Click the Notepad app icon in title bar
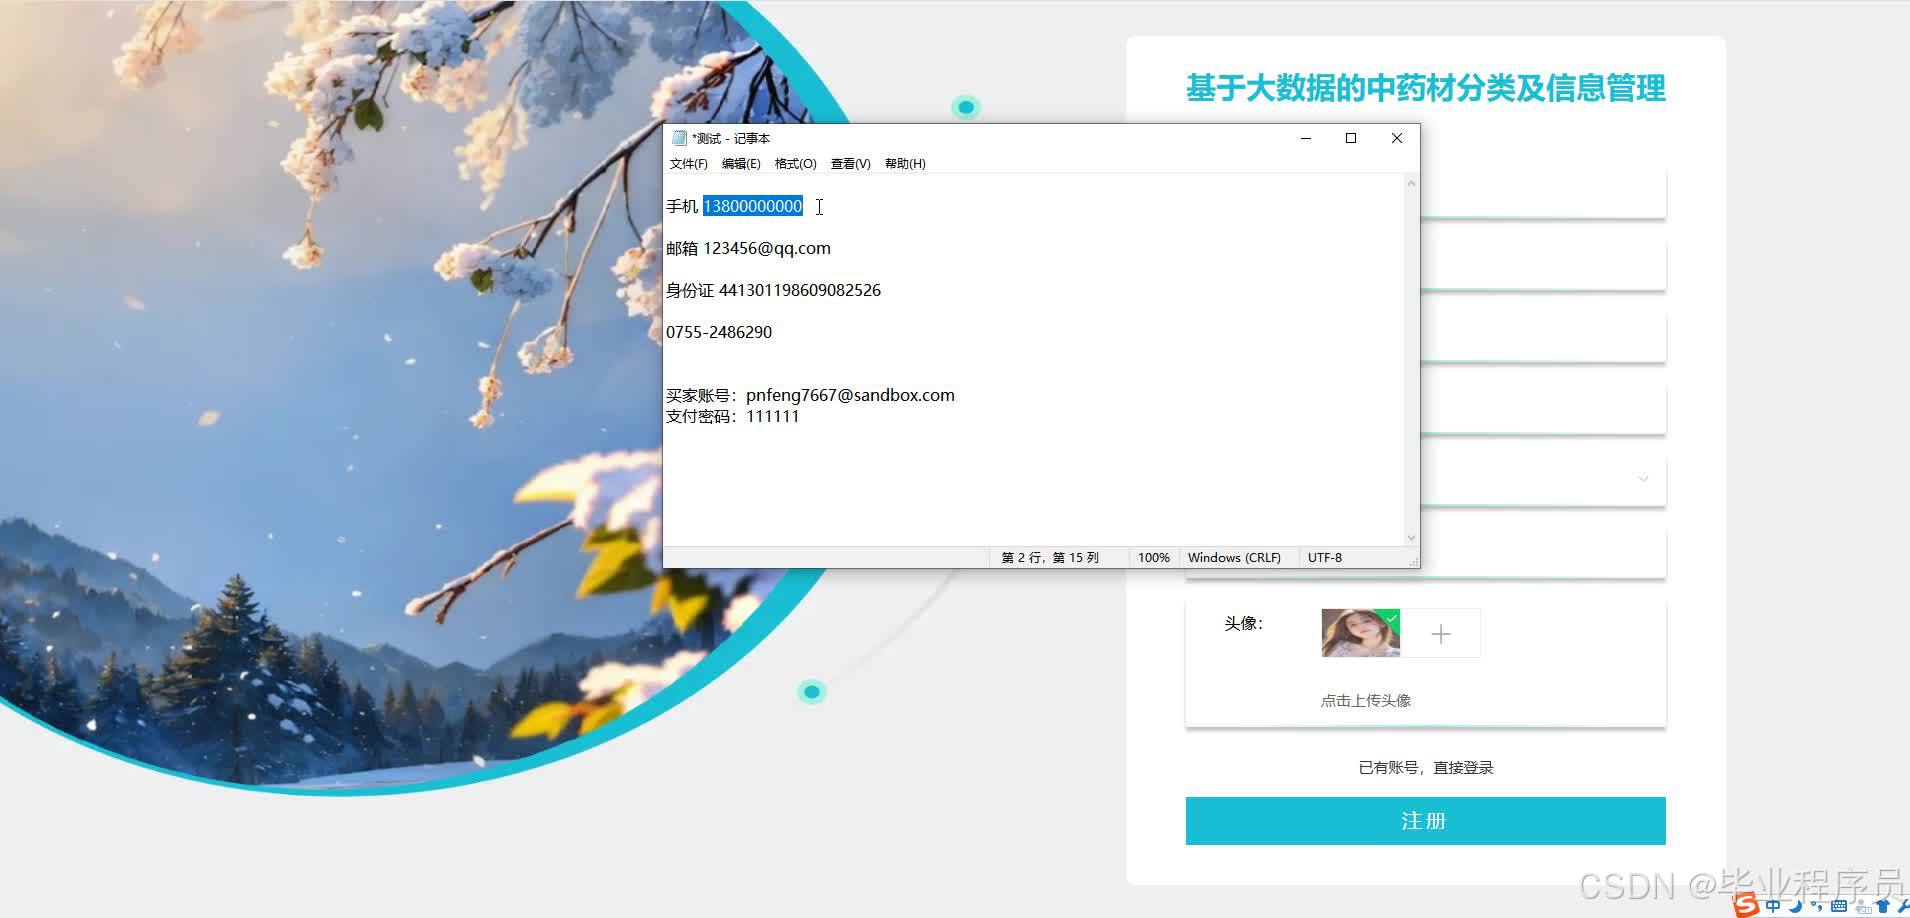The image size is (1910, 918). tap(680, 138)
